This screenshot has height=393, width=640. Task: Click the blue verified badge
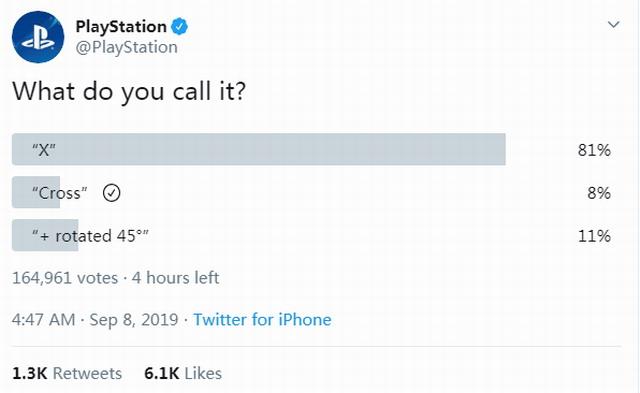tap(179, 27)
